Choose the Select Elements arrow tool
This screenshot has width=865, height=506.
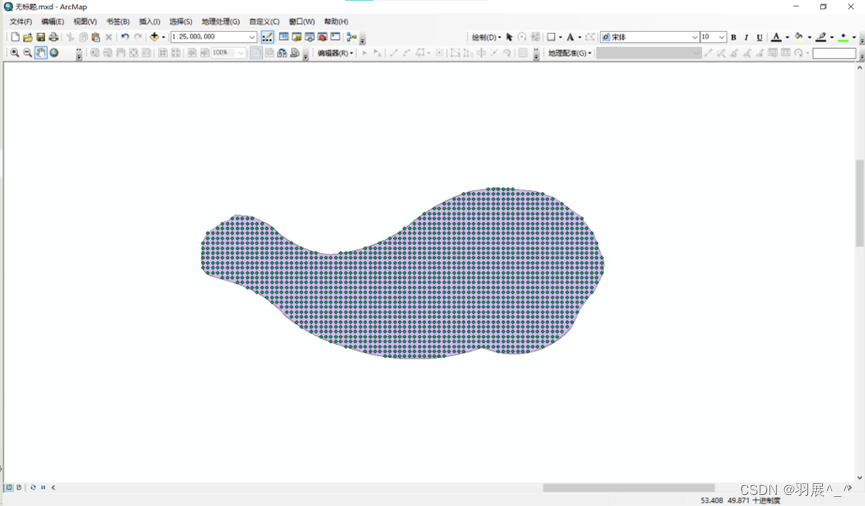(x=509, y=37)
